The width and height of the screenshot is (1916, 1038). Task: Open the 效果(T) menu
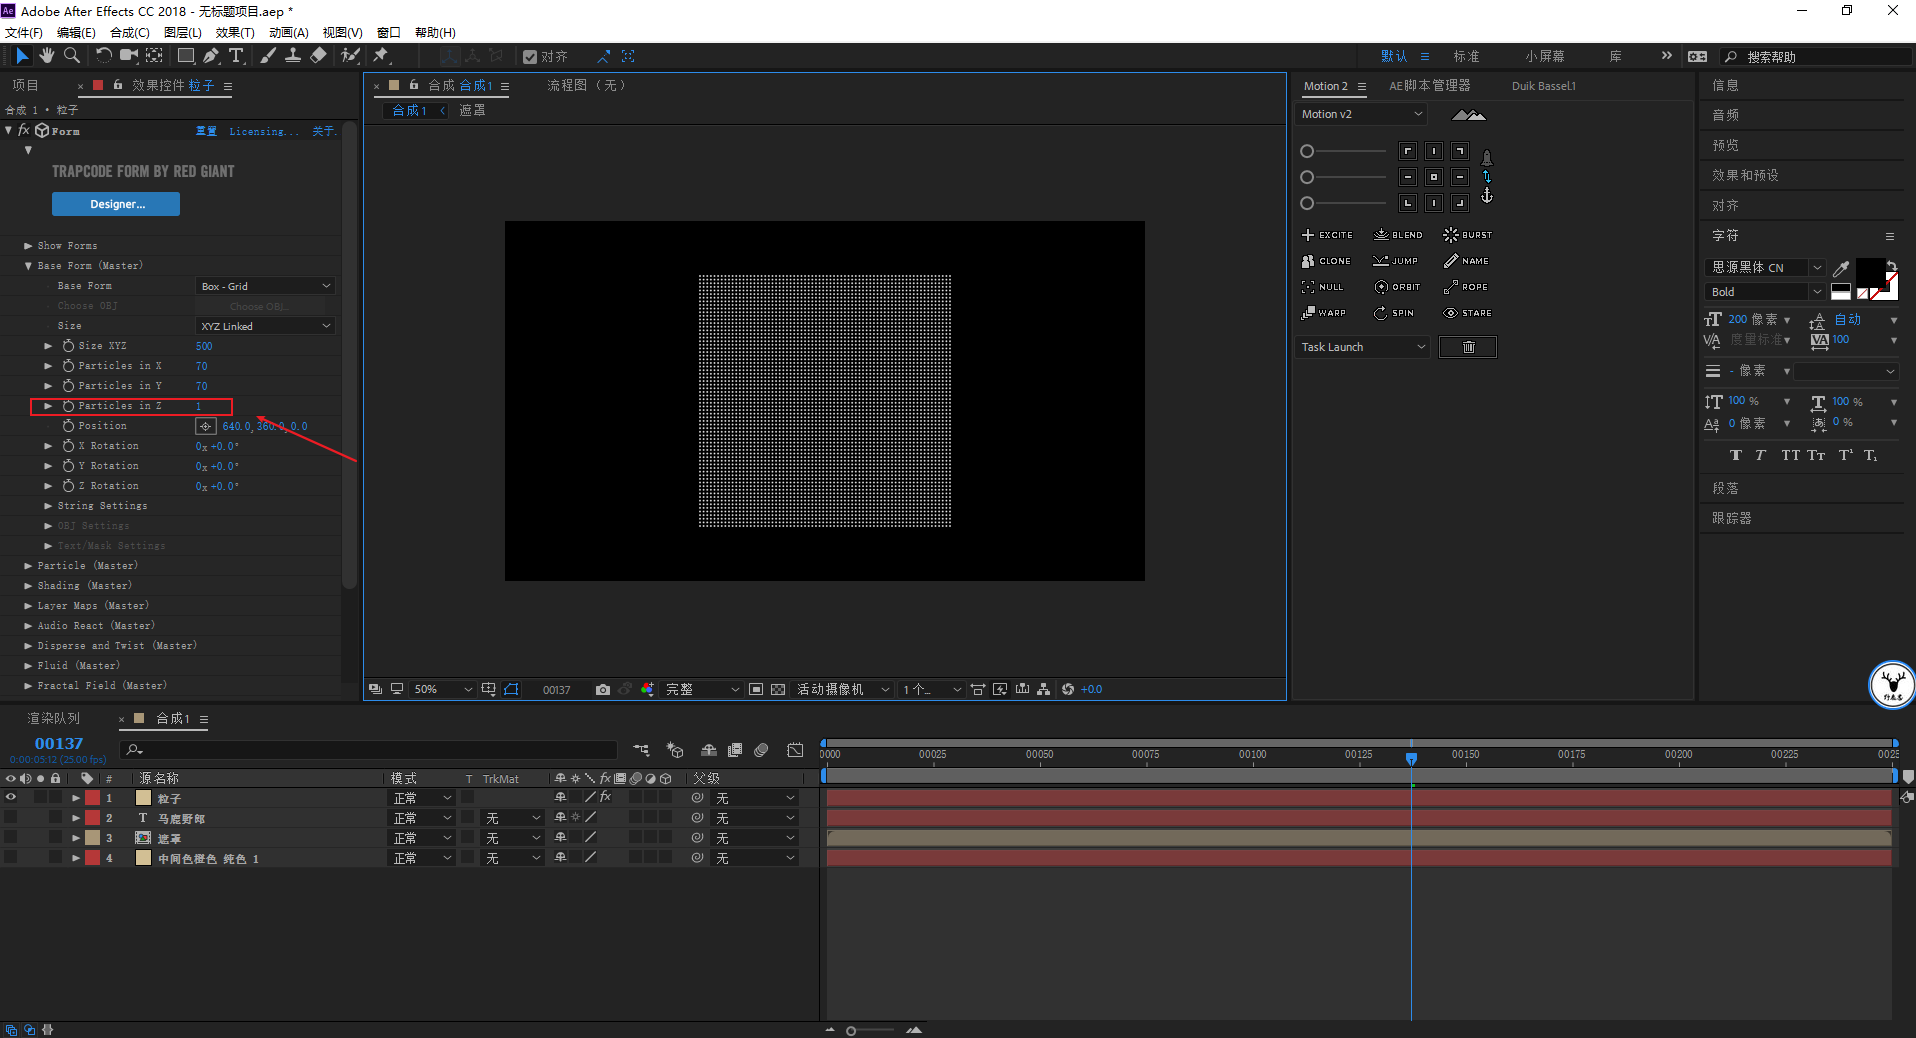click(235, 32)
